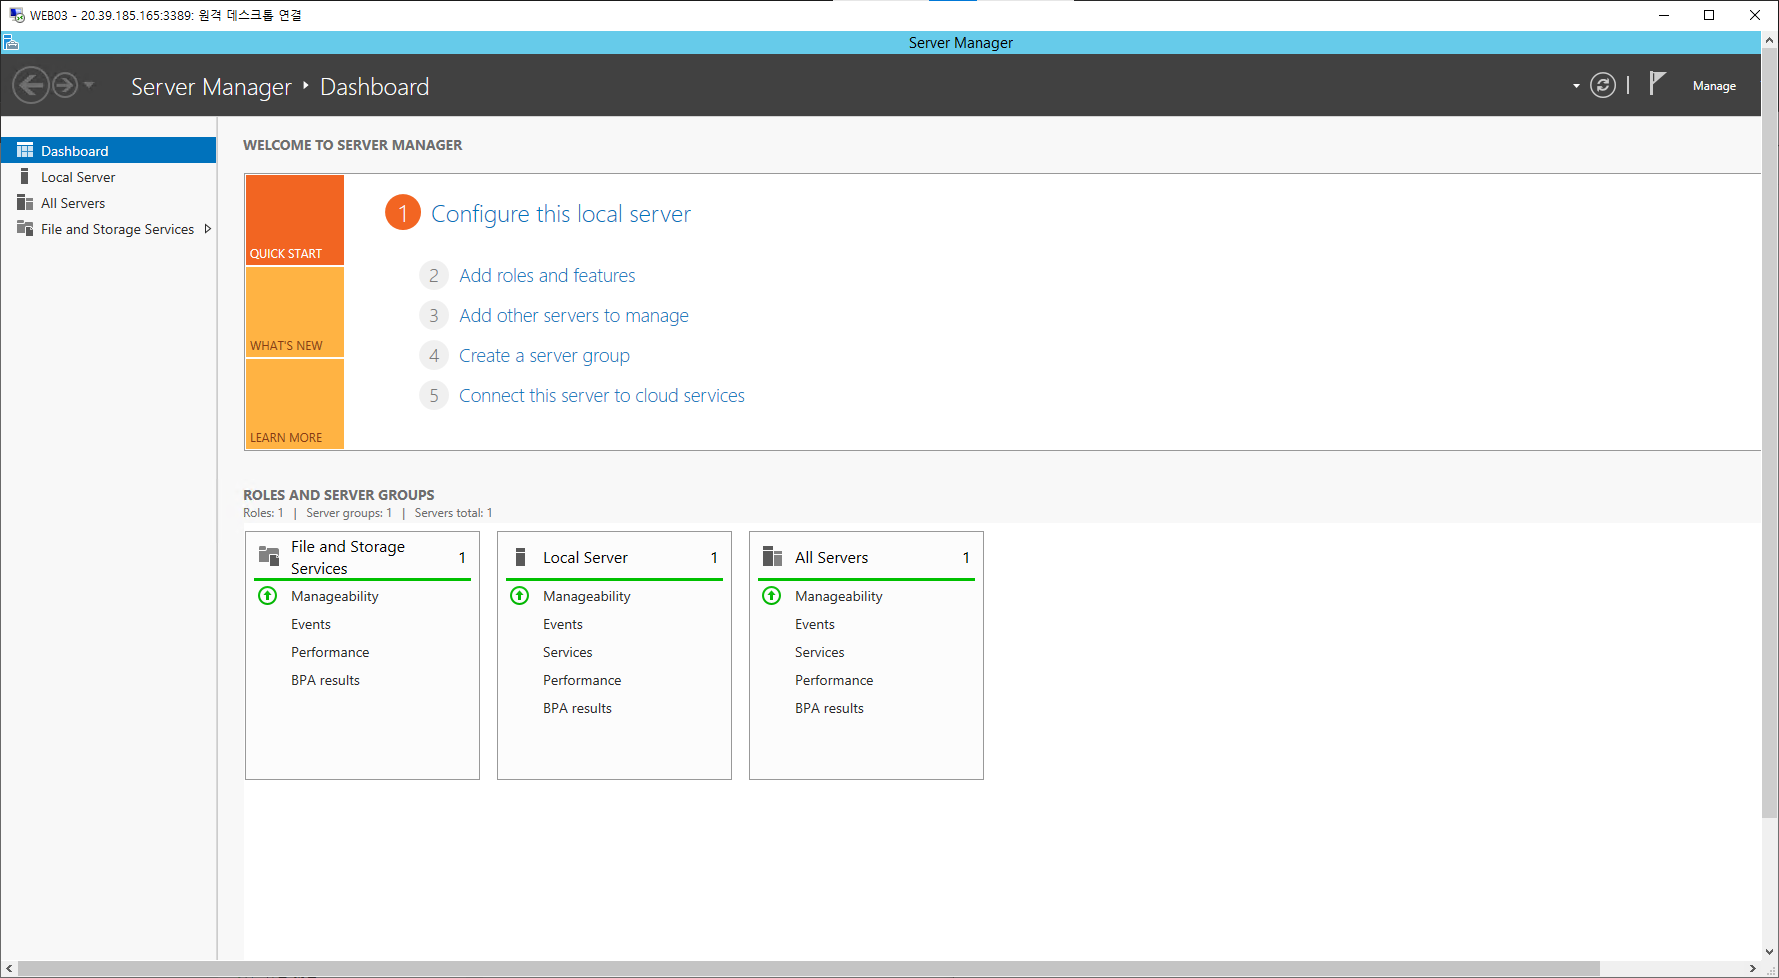Click Create a server group link
The width and height of the screenshot is (1779, 978).
tap(544, 355)
